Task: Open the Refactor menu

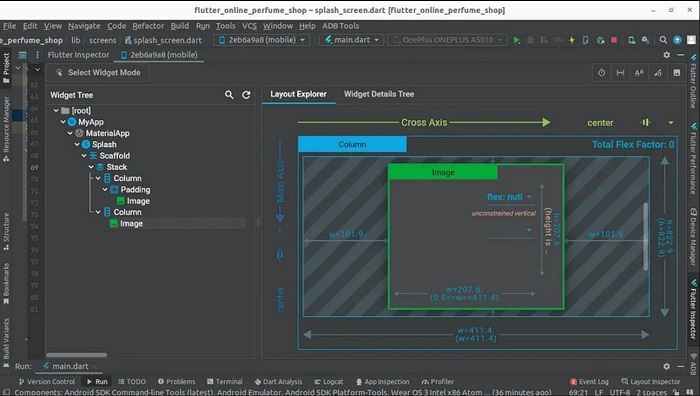Action: pos(148,26)
